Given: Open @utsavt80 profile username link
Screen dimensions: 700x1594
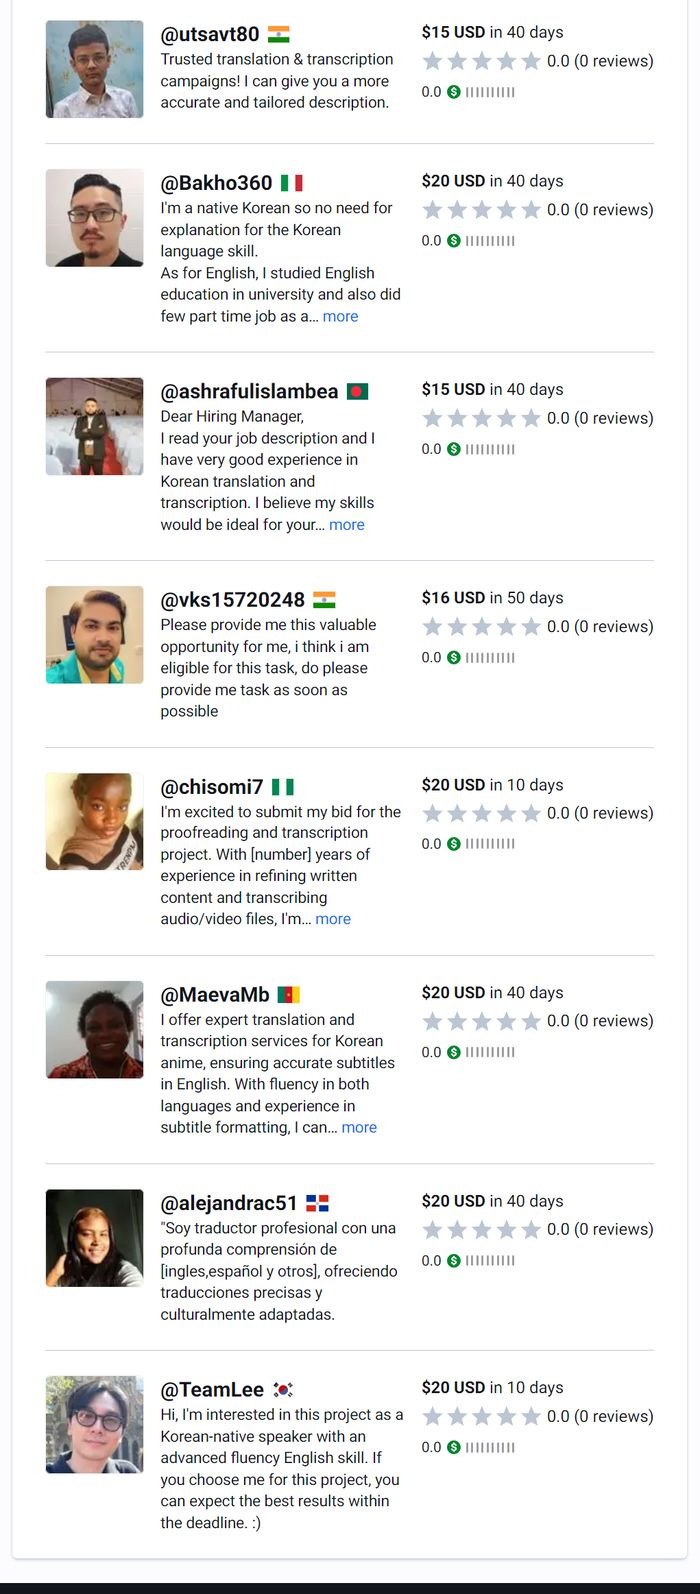Looking at the screenshot, I should tap(210, 35).
